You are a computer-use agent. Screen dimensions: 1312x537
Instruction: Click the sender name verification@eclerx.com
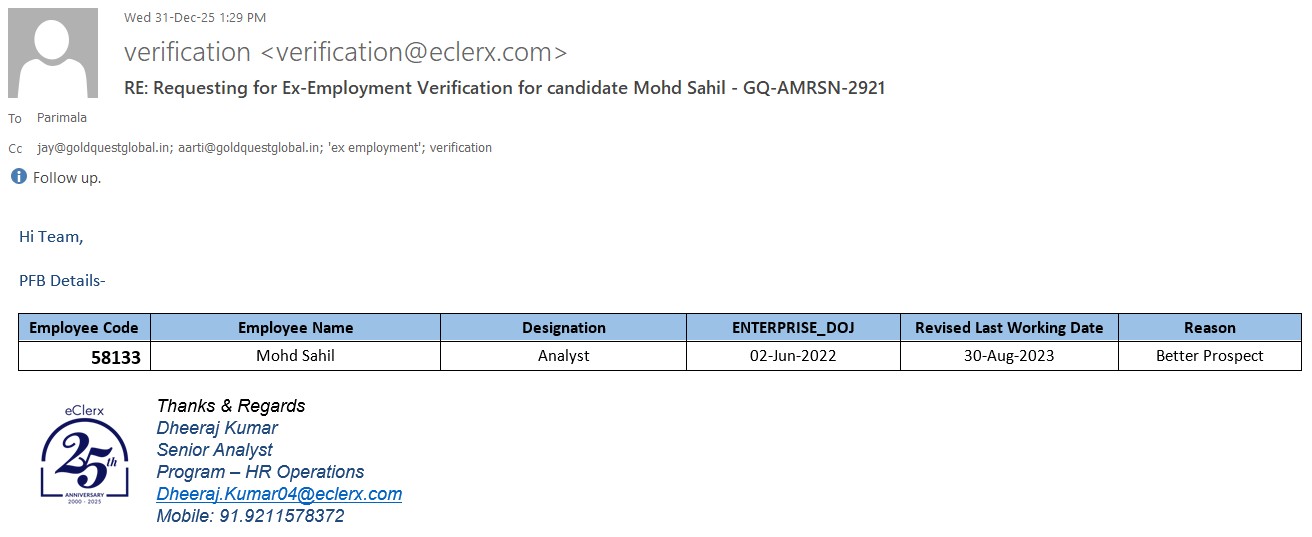pos(345,52)
